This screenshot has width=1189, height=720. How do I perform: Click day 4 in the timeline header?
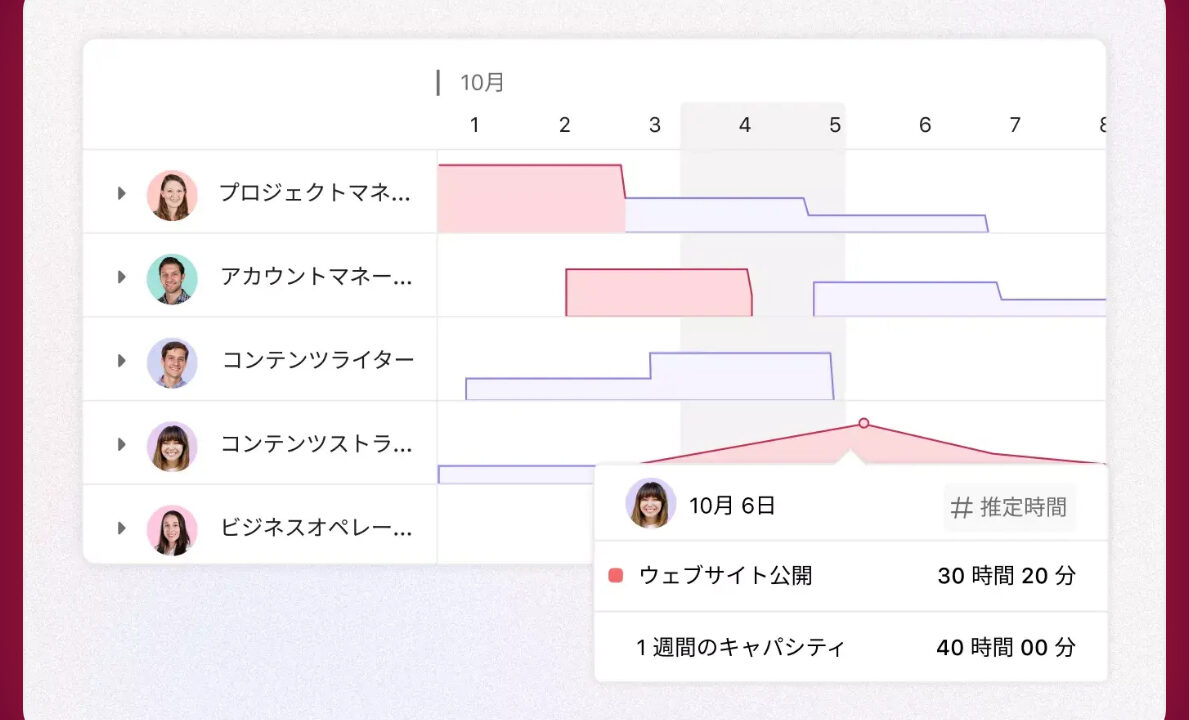pyautogui.click(x=744, y=125)
